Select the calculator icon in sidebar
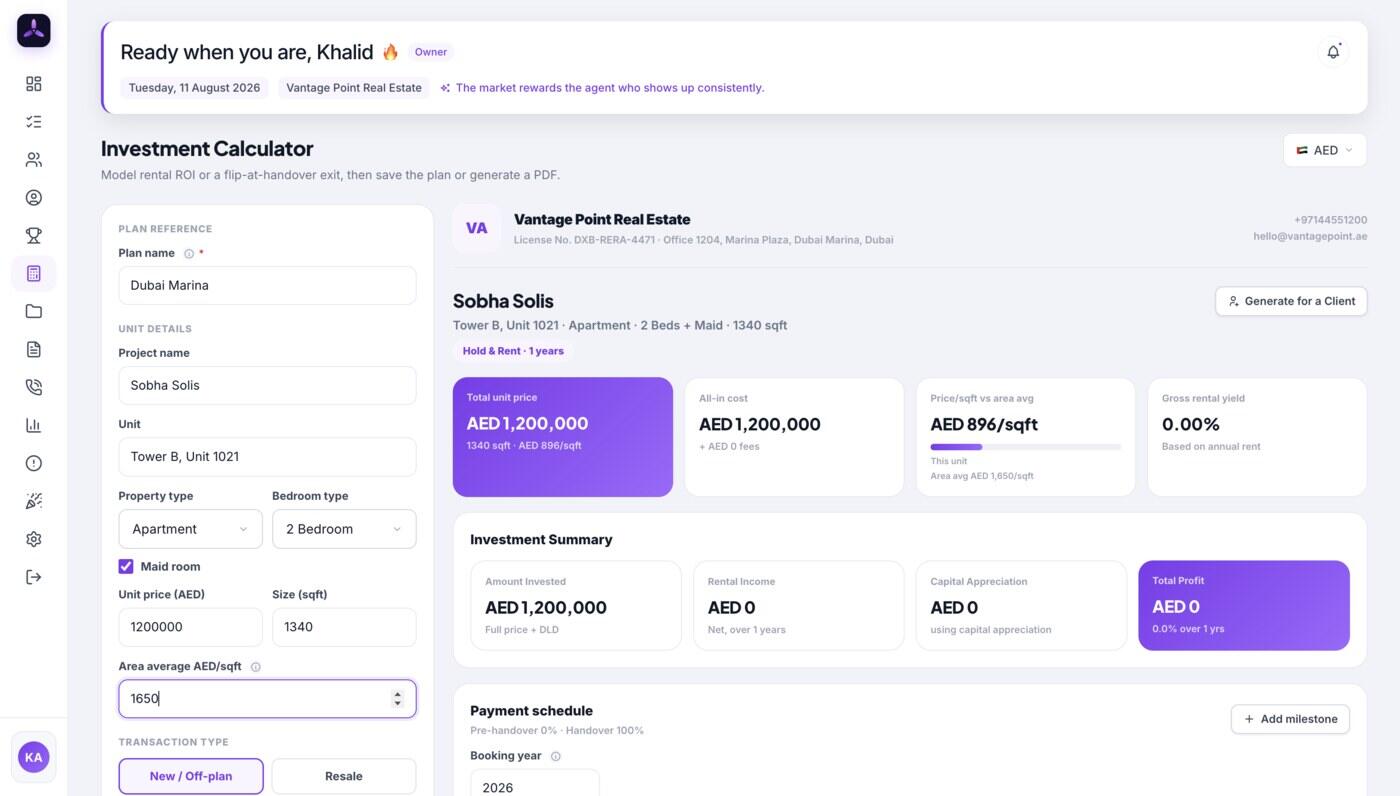Viewport: 1400px width, 796px height. coord(33,273)
